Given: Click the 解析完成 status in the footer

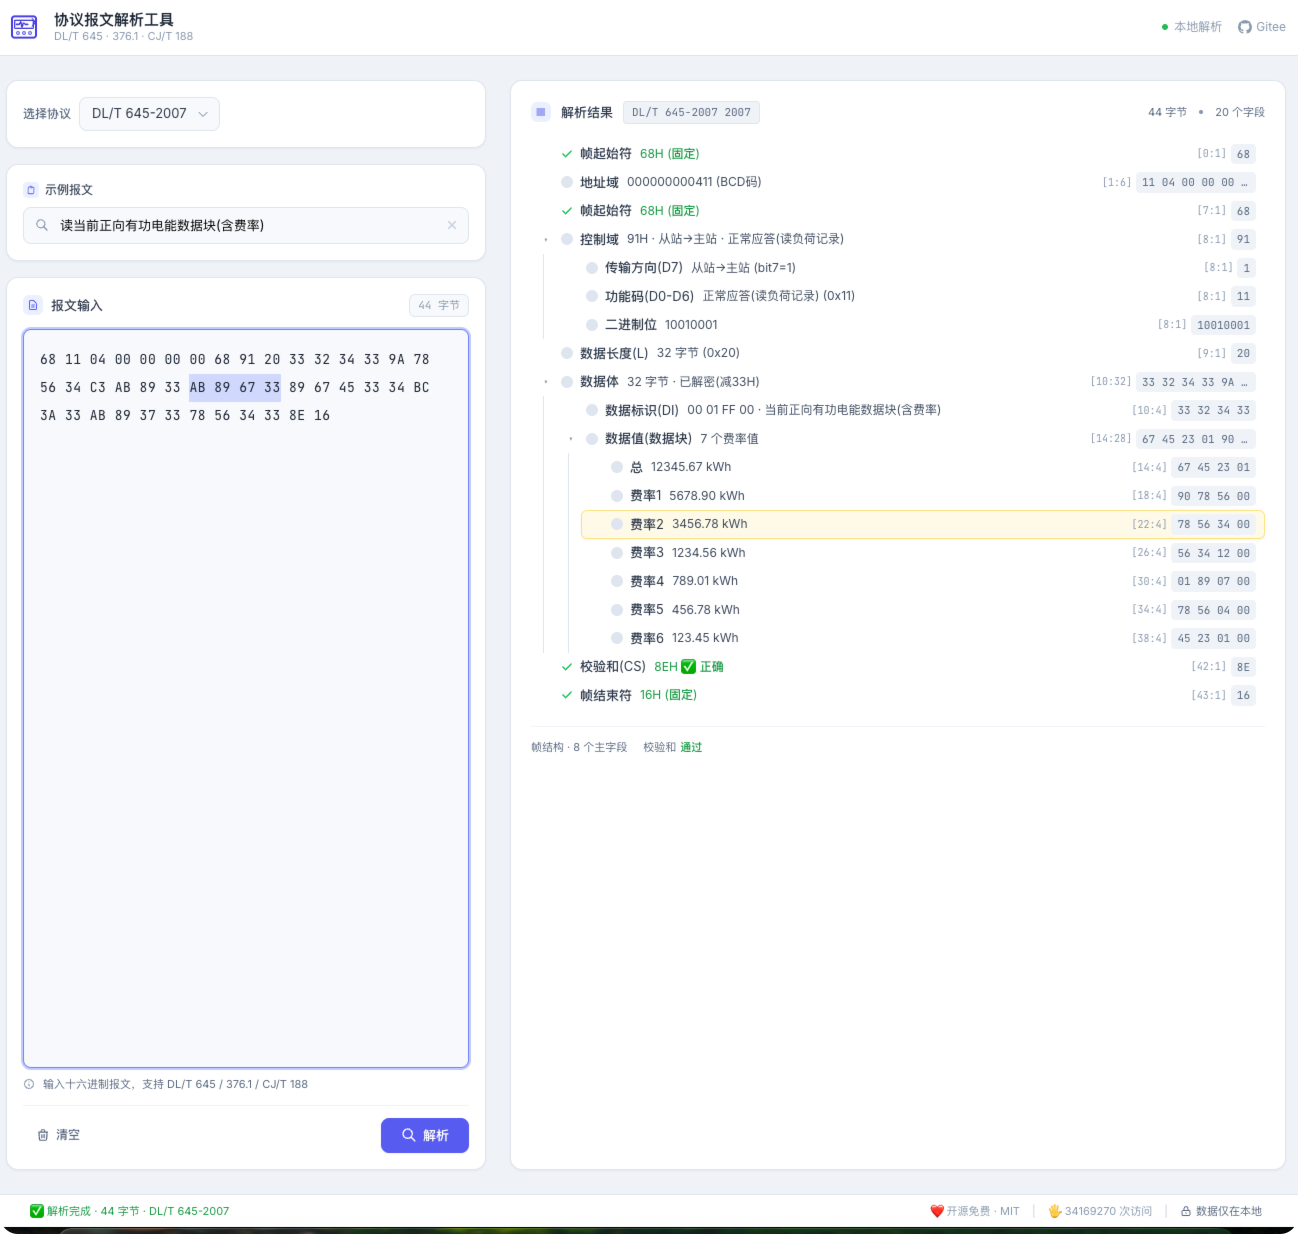Looking at the screenshot, I should point(130,1211).
